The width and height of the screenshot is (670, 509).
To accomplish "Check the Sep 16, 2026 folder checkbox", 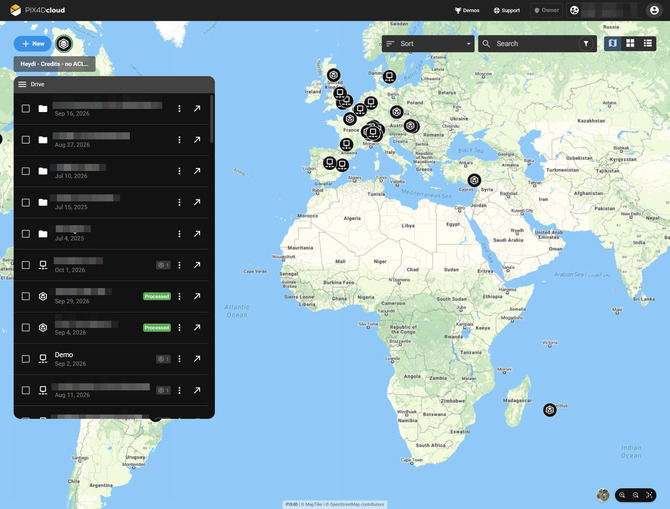I will click(26, 109).
